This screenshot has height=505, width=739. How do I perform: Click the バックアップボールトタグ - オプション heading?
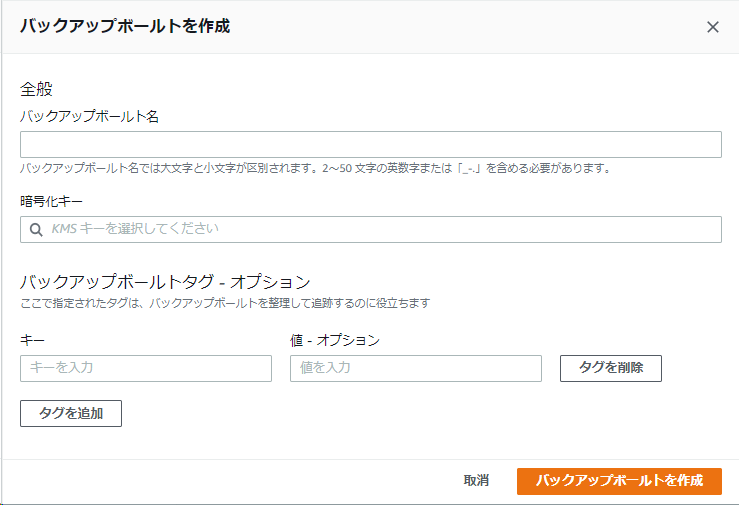[165, 281]
